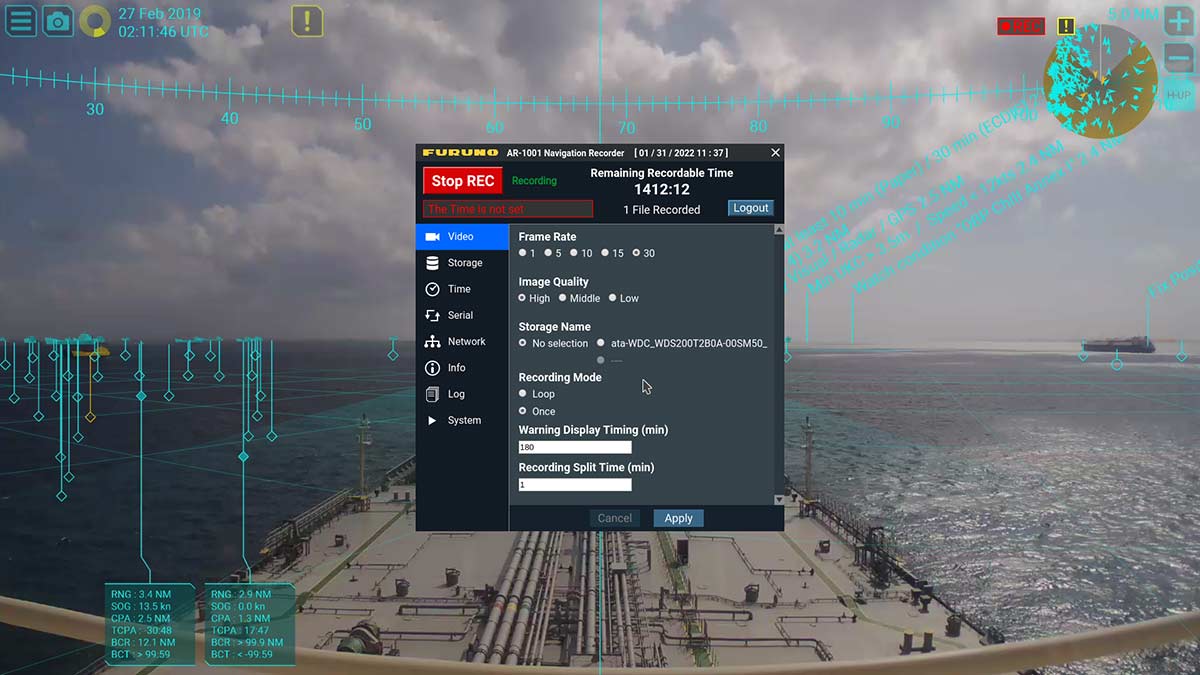The width and height of the screenshot is (1200, 675).
Task: Click the Apply button
Action: pos(678,518)
